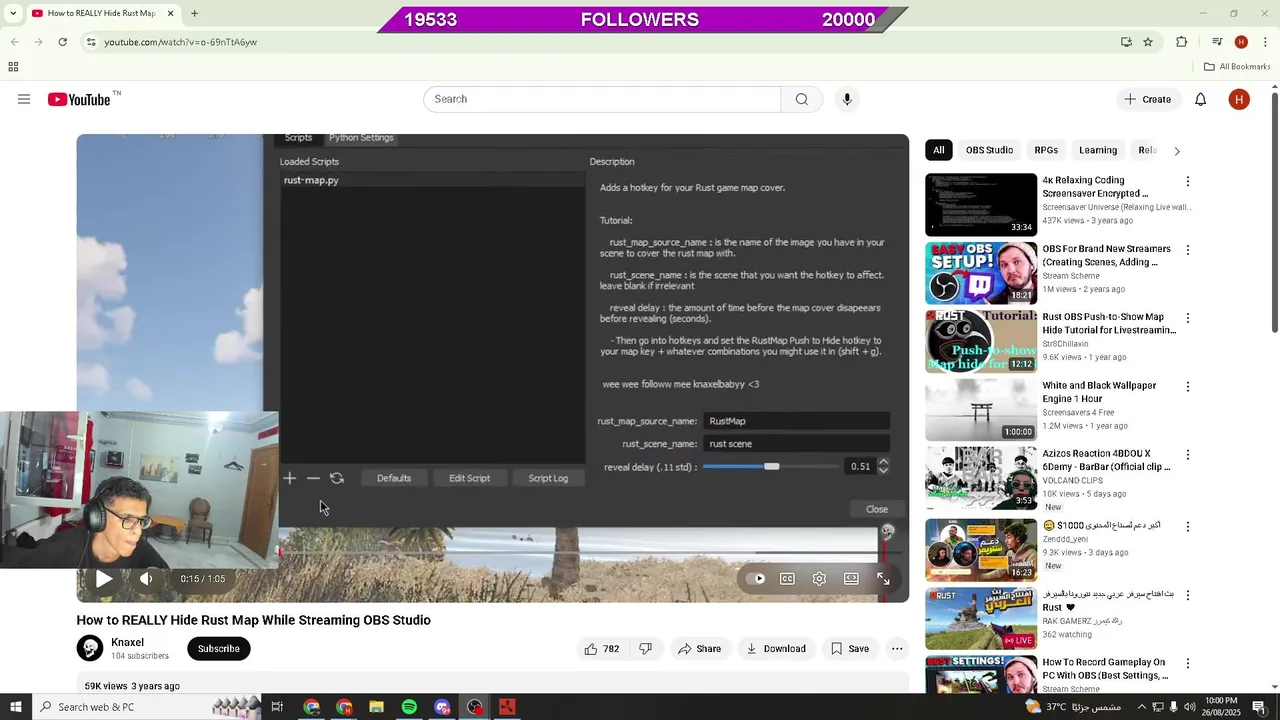Open 4k Relaxing Coding Screensaver thumbnail

click(x=981, y=205)
